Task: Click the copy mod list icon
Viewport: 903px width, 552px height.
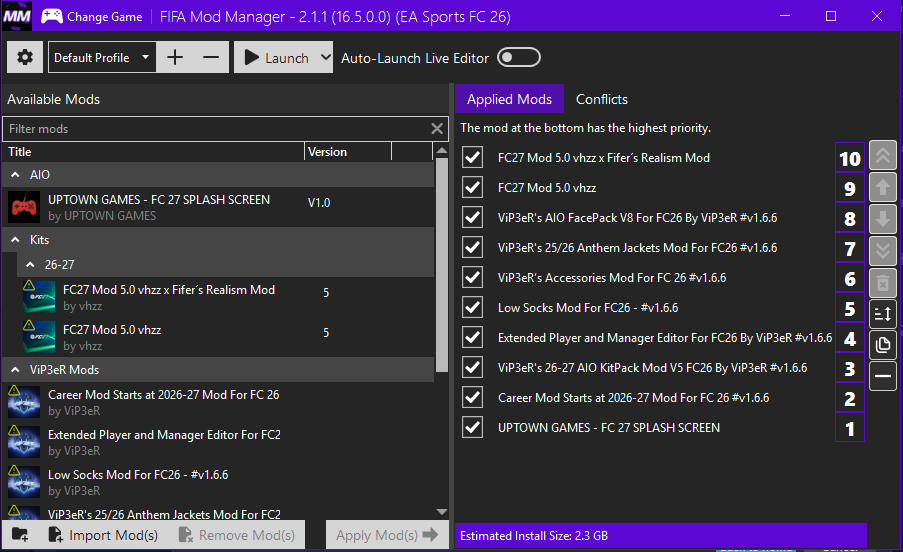Action: [883, 345]
